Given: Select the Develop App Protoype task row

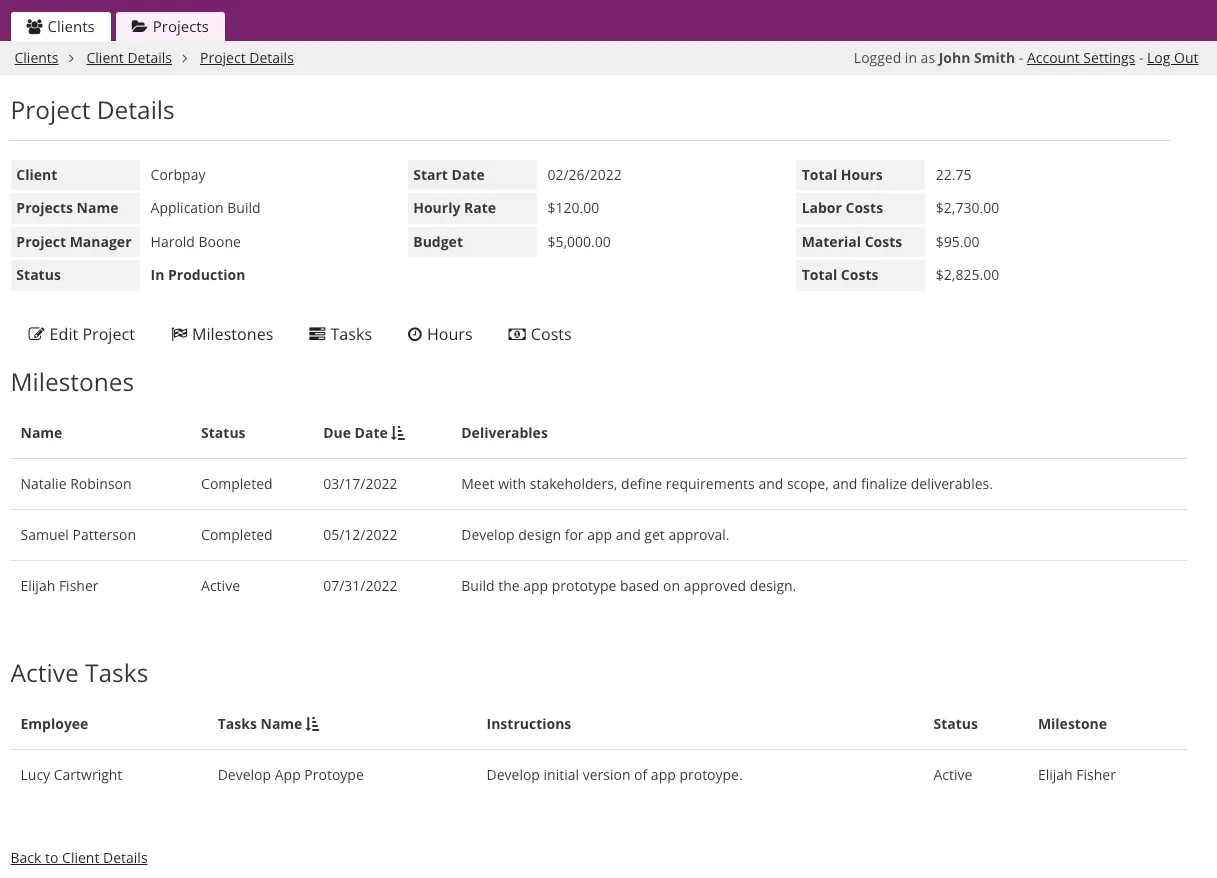Looking at the screenshot, I should 290,774.
